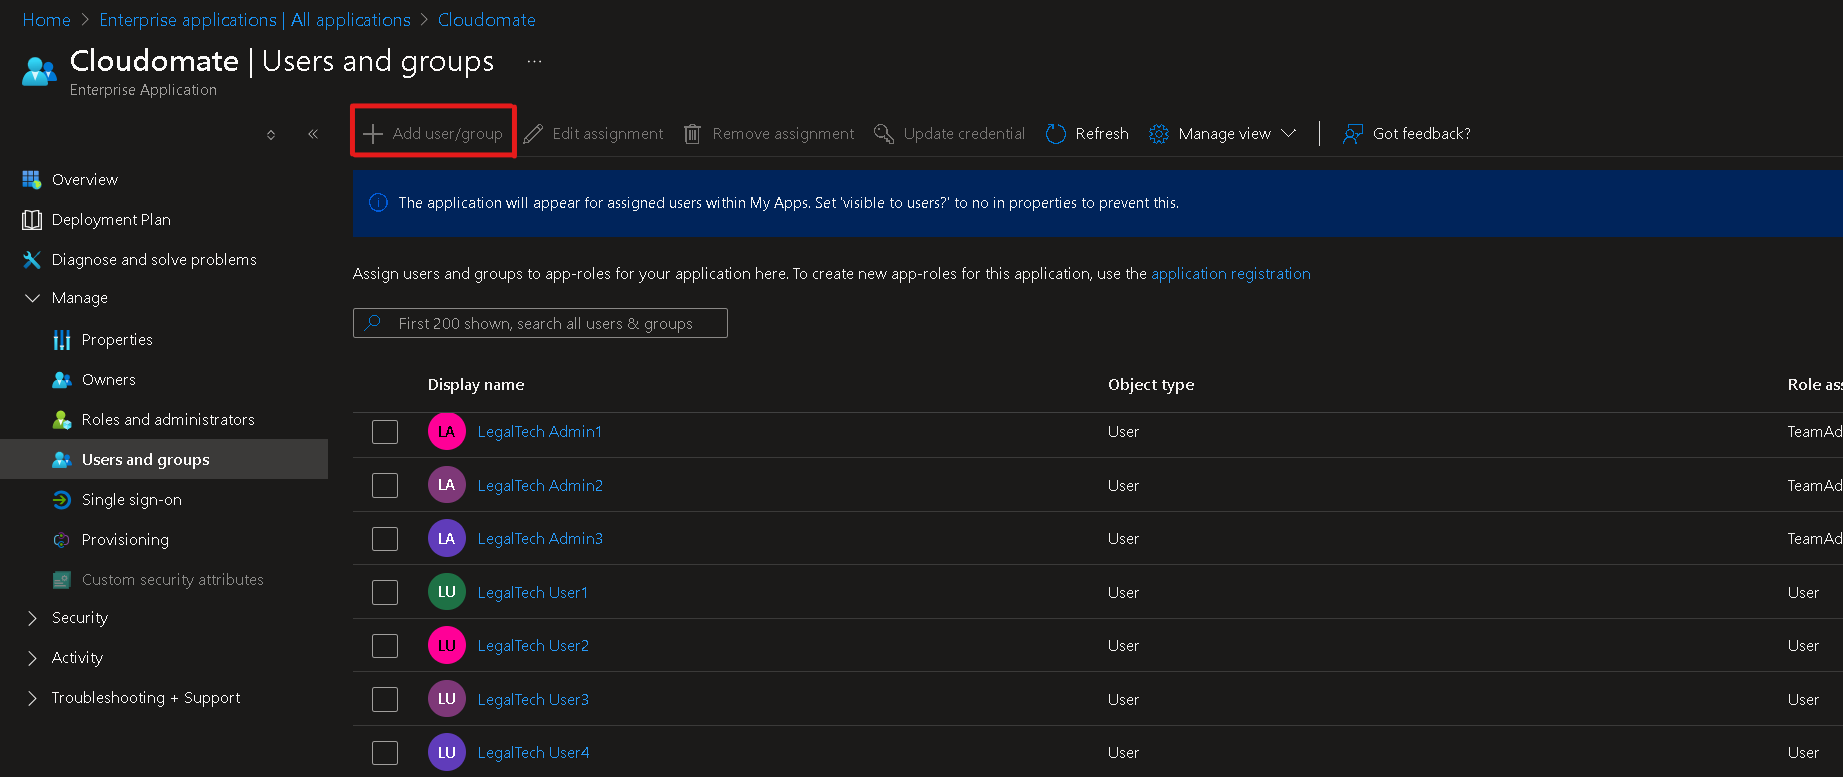Click the Remove assignment trash icon

click(x=692, y=134)
